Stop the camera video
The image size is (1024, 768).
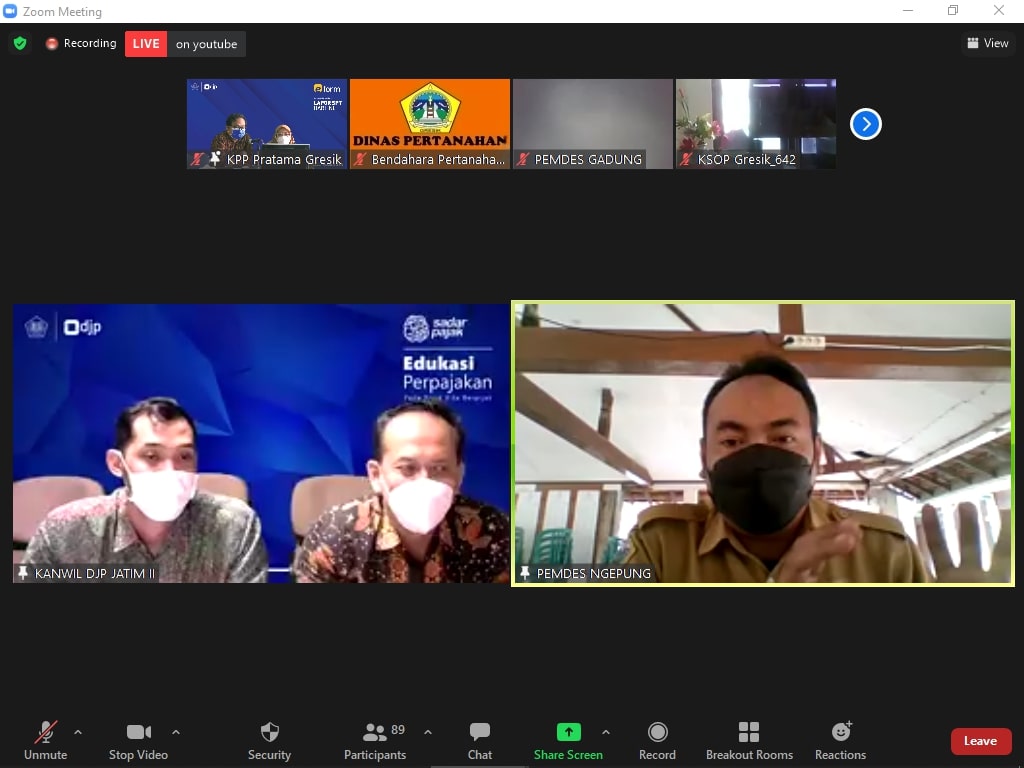[x=138, y=741]
